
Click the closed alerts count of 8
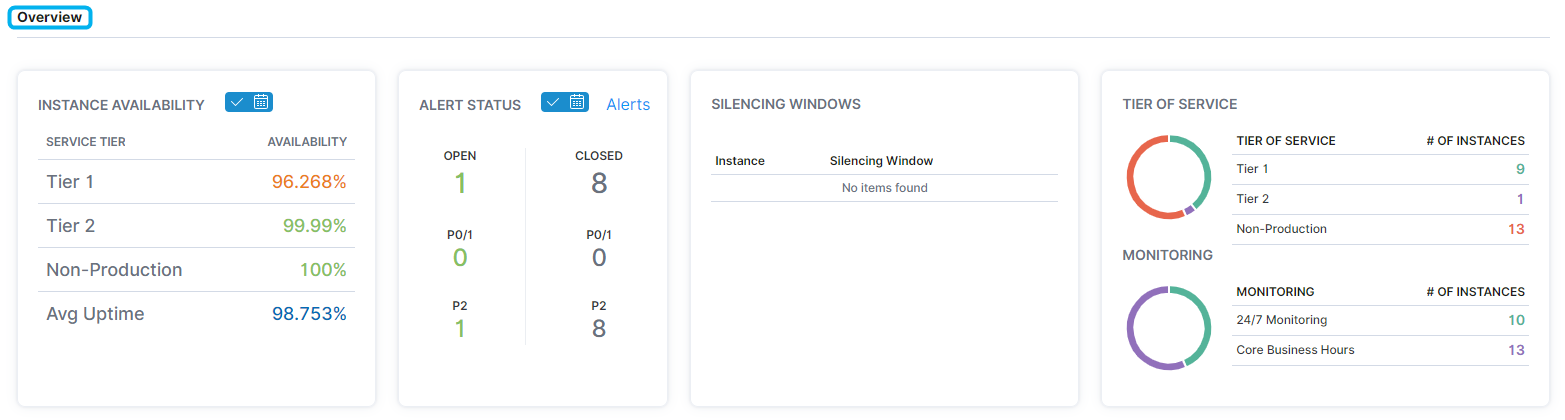(x=598, y=184)
